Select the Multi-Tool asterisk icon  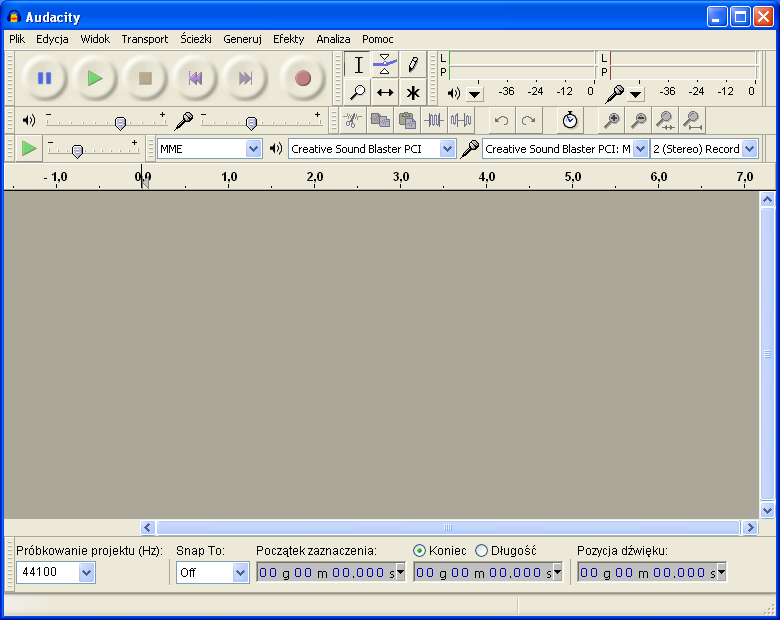click(412, 92)
